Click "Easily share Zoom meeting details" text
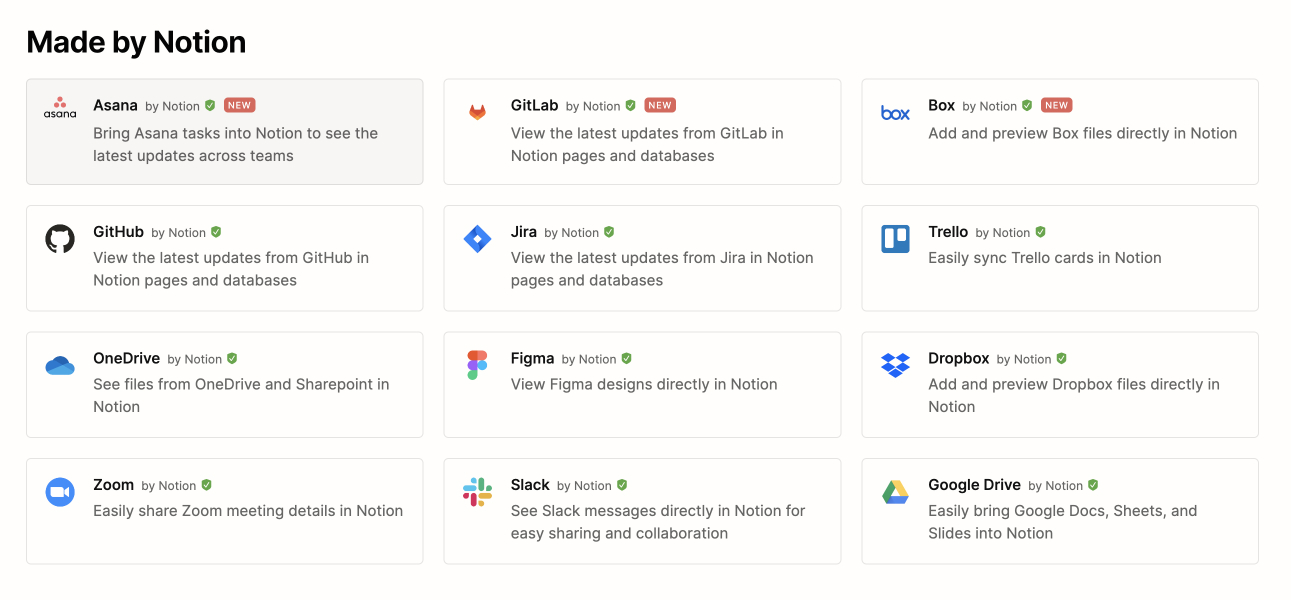The height and width of the screenshot is (600, 1291). 248,511
